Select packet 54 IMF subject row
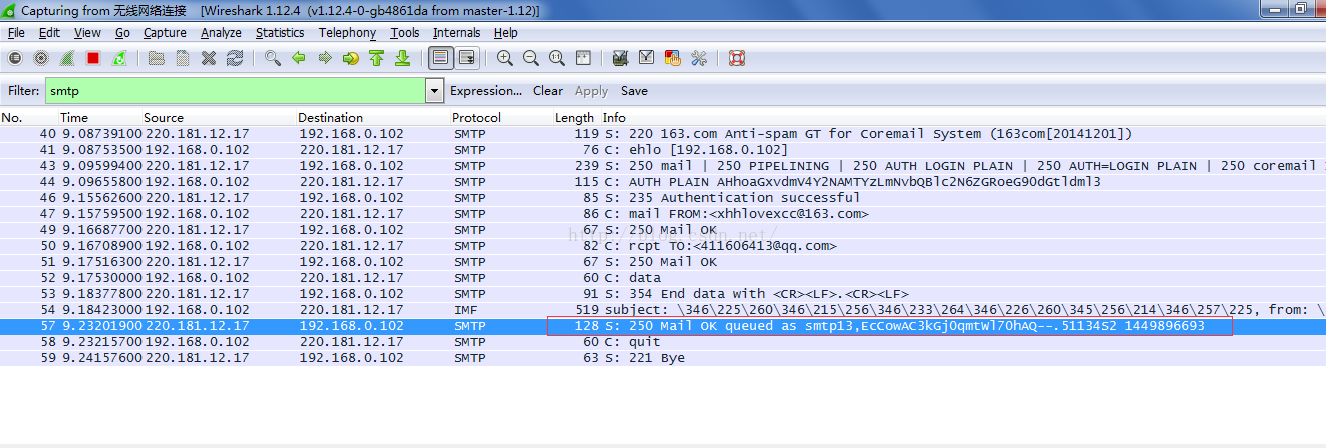This screenshot has height=448, width=1326. pos(663,310)
